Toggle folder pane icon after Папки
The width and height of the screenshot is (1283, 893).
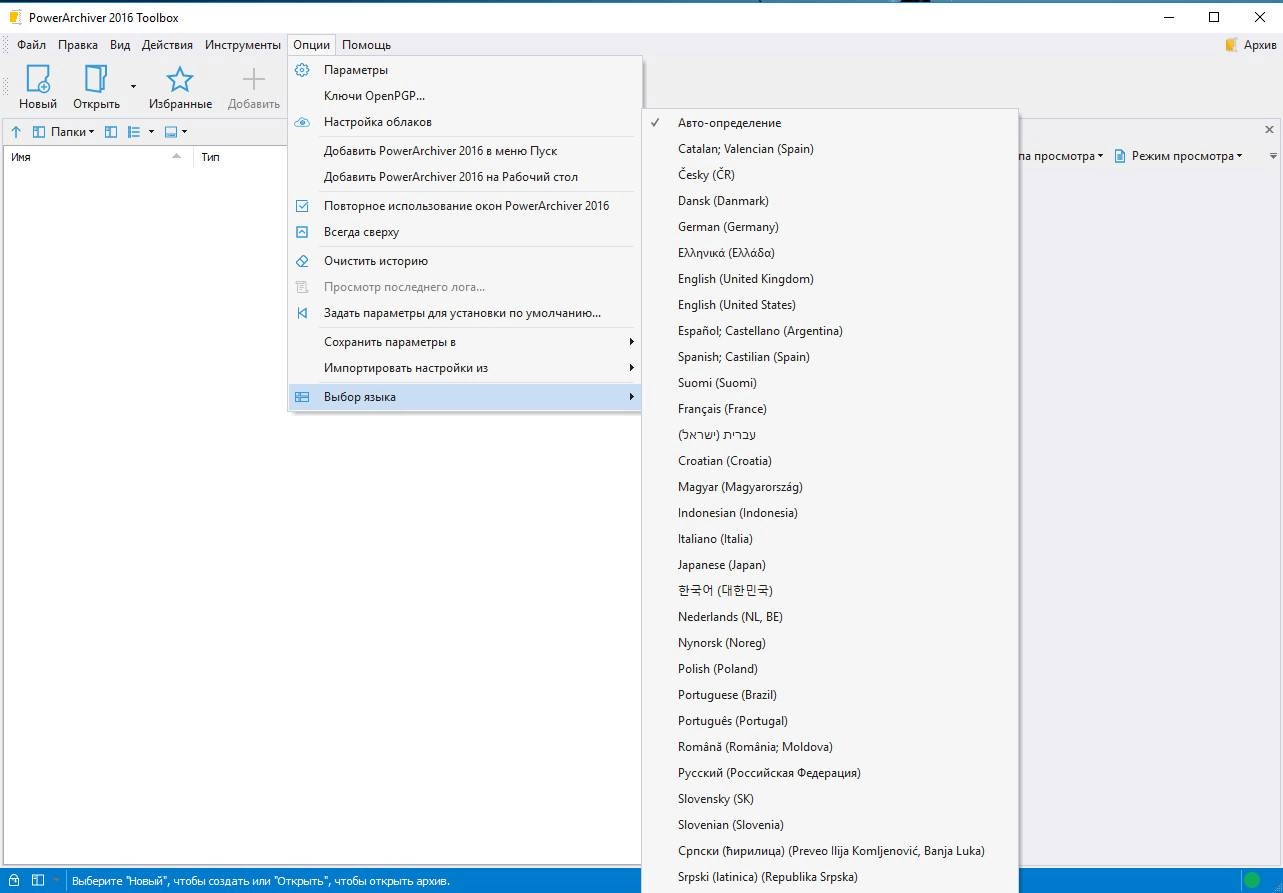click(x=111, y=132)
